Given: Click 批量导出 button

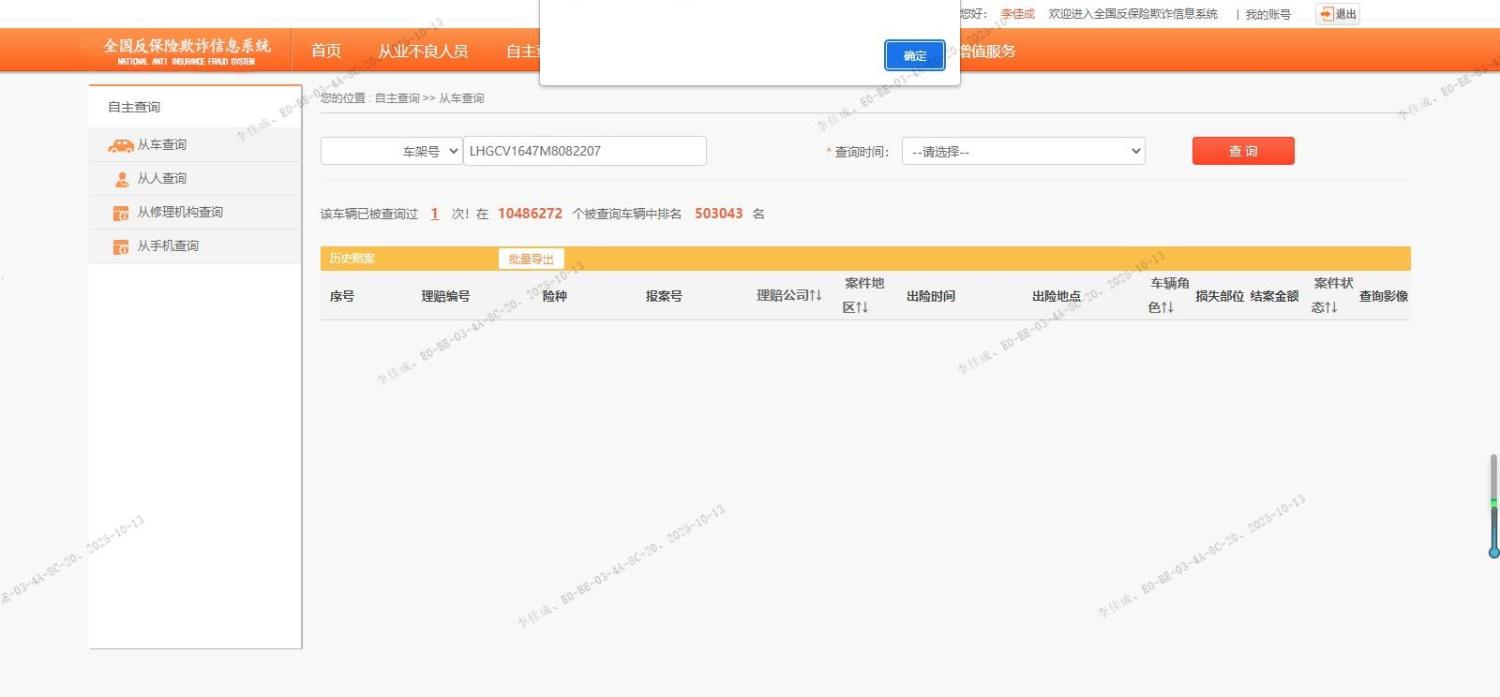Looking at the screenshot, I should pyautogui.click(x=531, y=259).
